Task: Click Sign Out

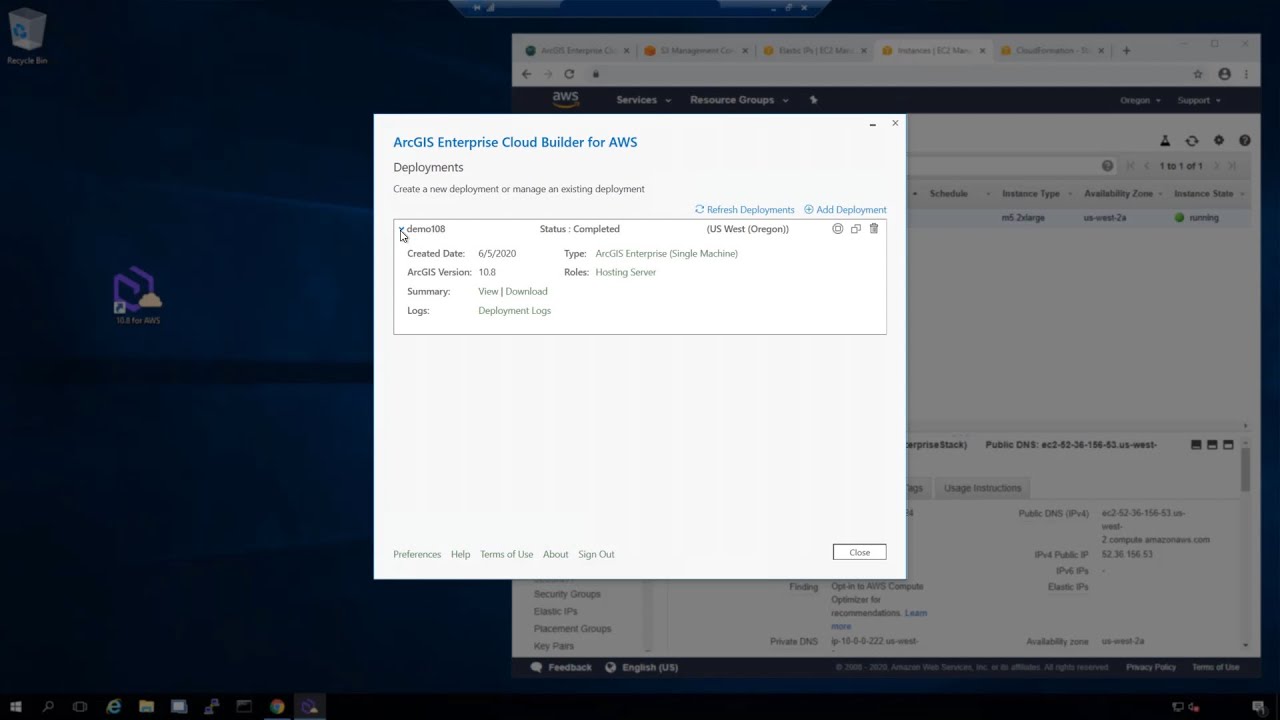Action: pyautogui.click(x=596, y=554)
